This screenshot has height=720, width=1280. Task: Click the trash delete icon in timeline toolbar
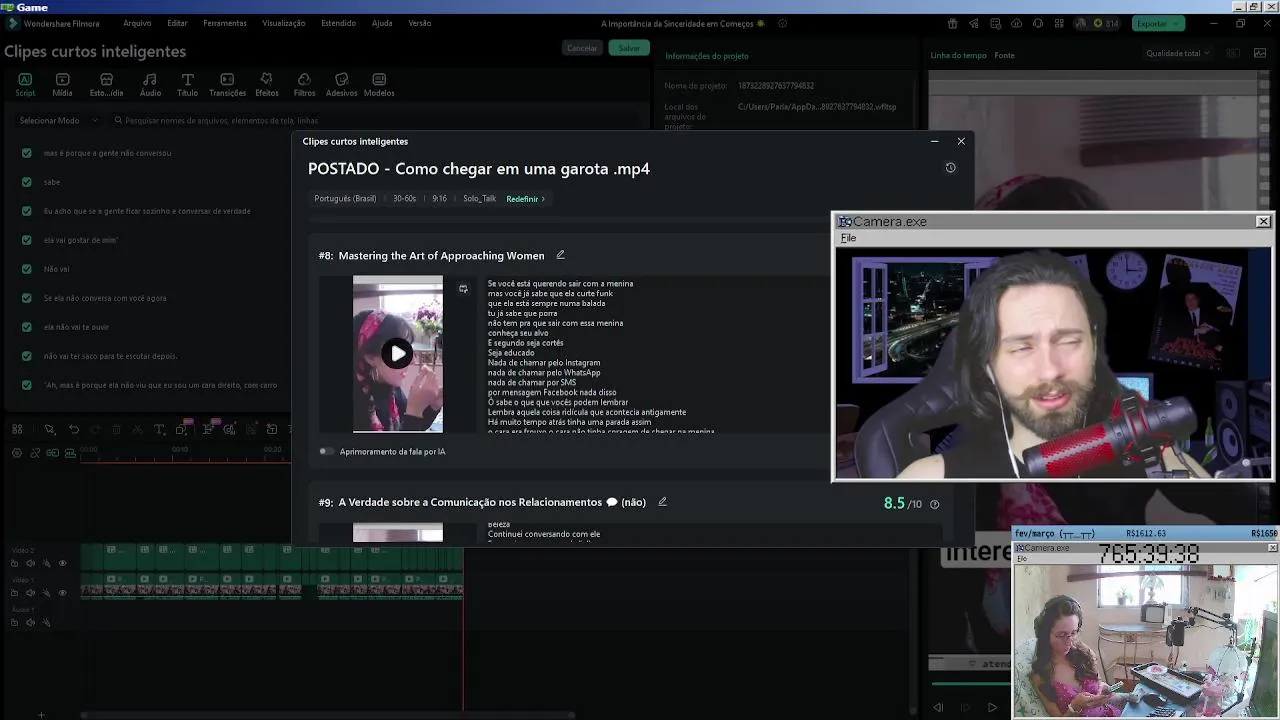pos(116,429)
